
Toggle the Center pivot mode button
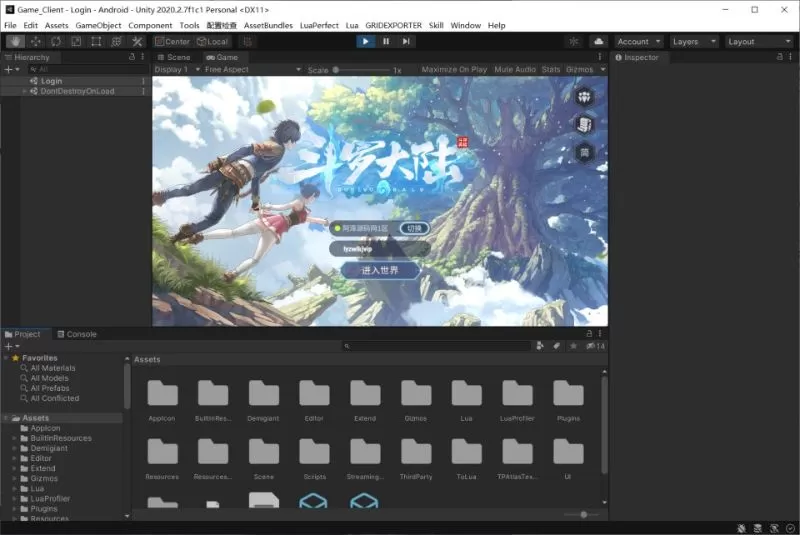pos(172,42)
